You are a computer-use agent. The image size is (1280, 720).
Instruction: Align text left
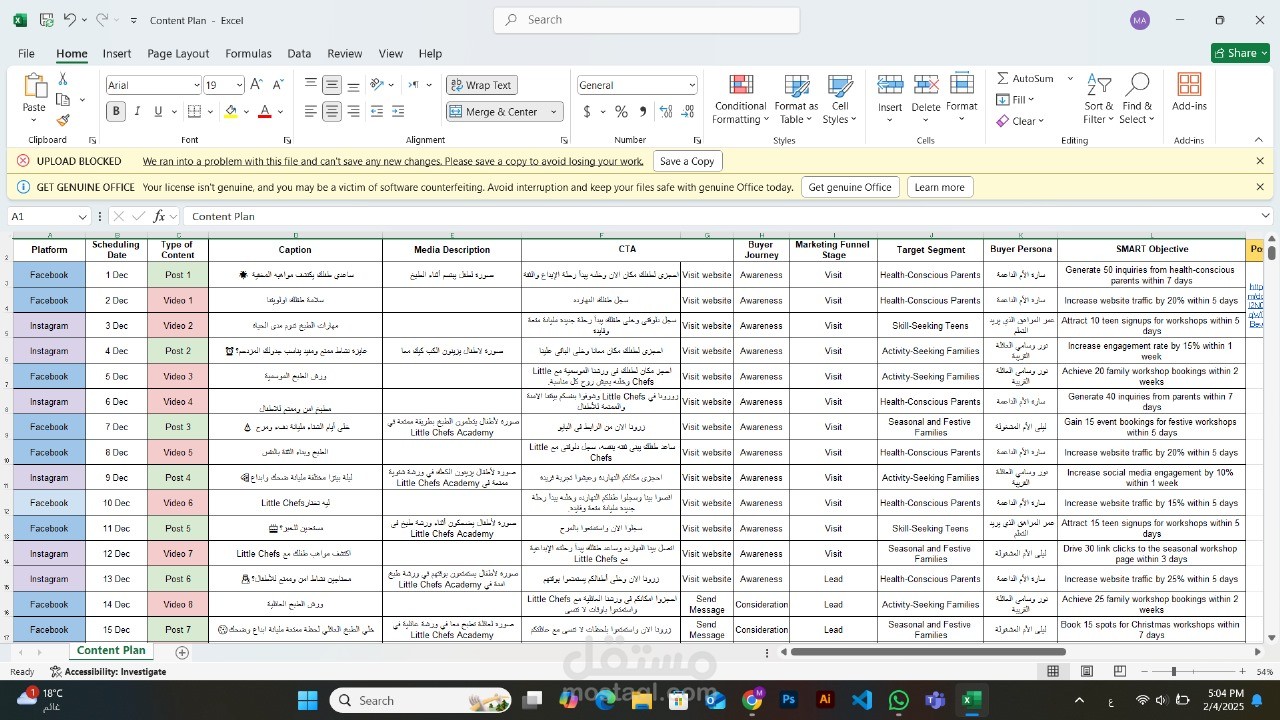point(311,111)
